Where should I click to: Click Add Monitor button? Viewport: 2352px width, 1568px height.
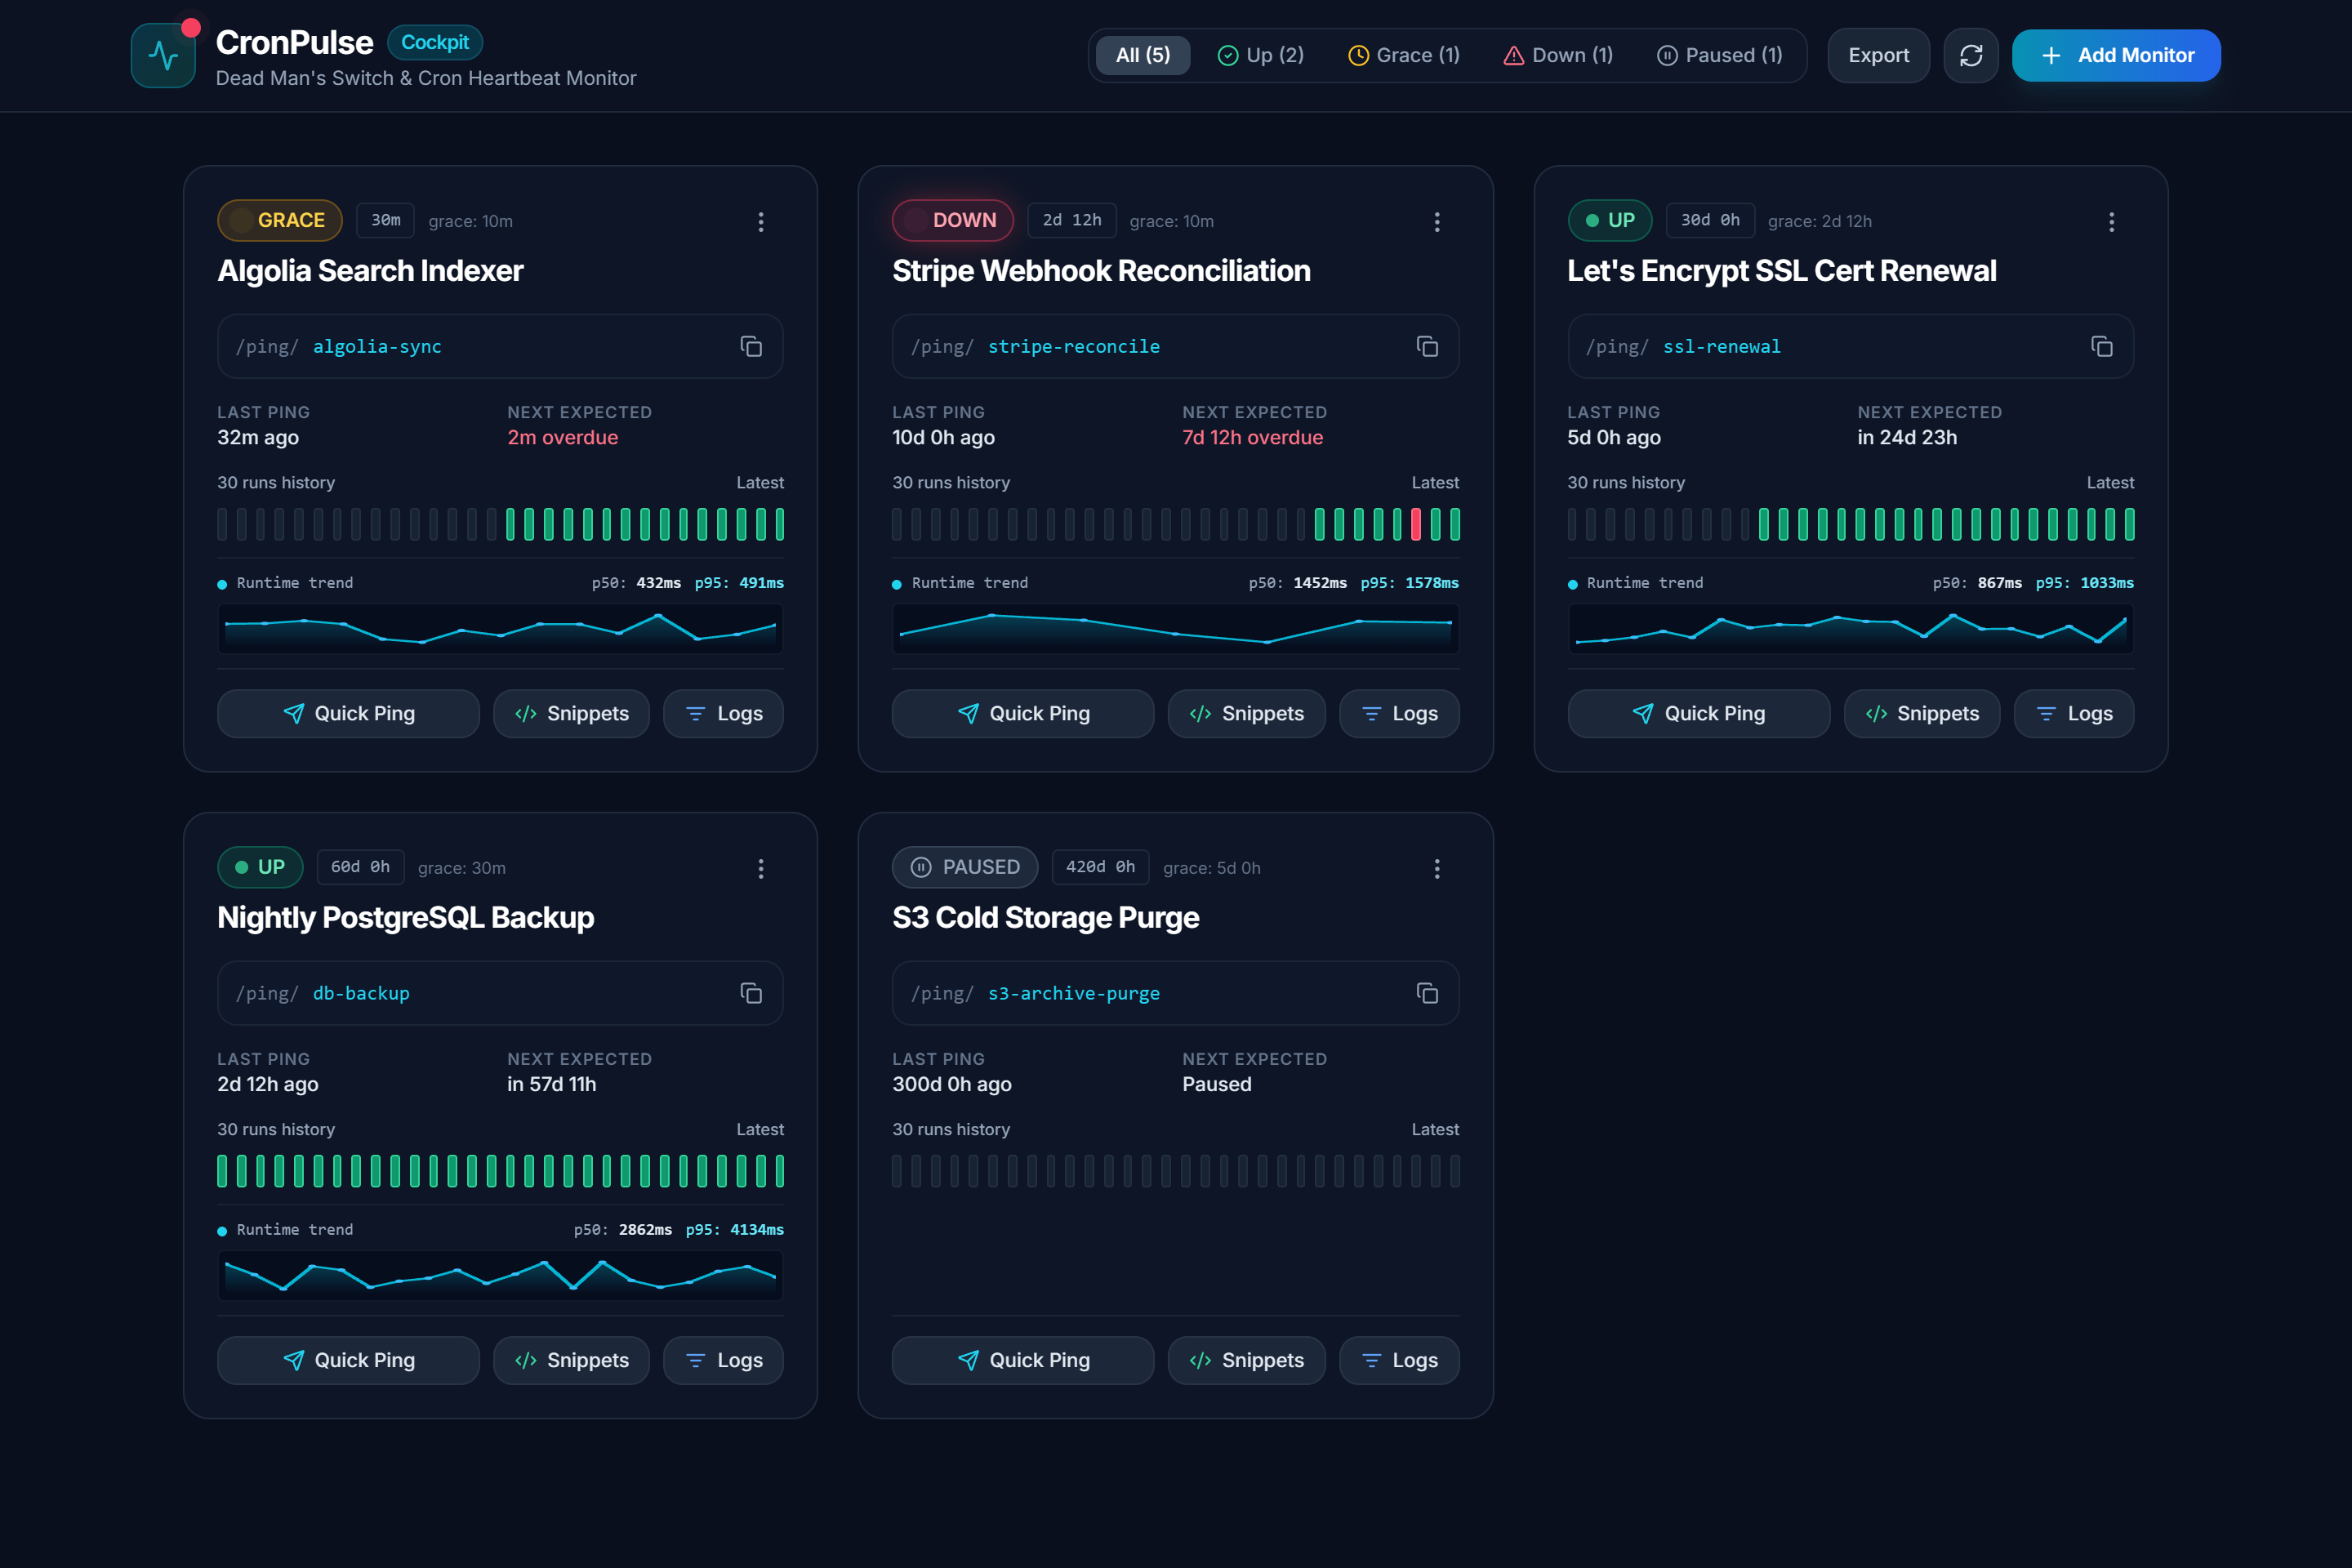pyautogui.click(x=2116, y=55)
